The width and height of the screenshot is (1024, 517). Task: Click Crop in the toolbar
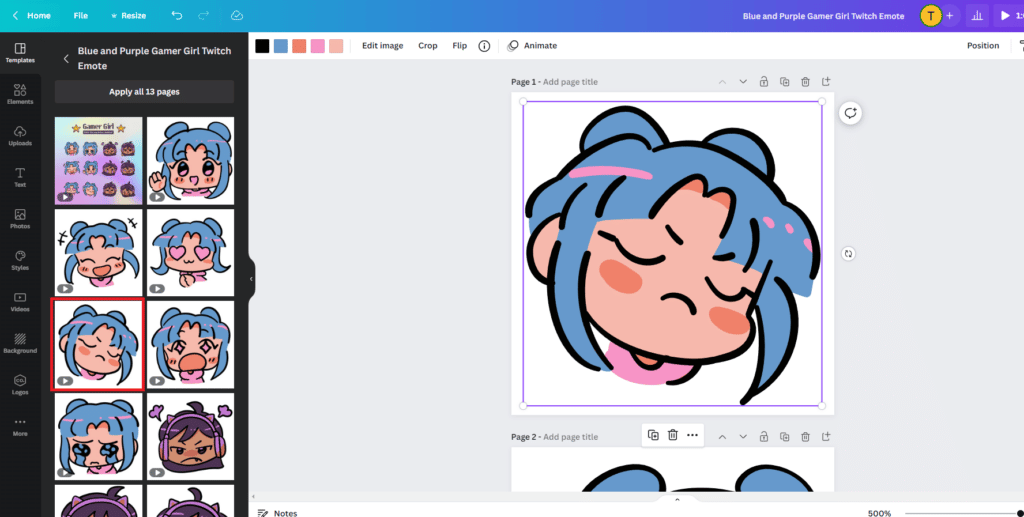428,46
